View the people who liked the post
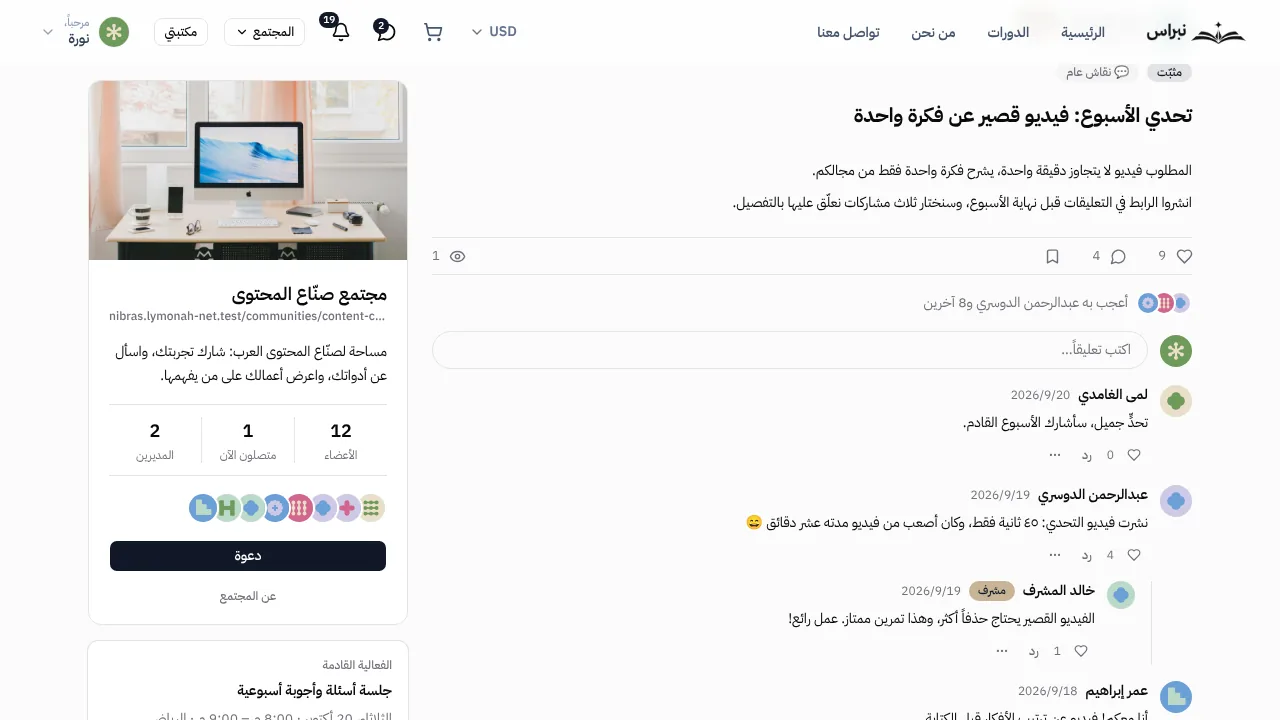This screenshot has width=1280, height=720. 1025,302
